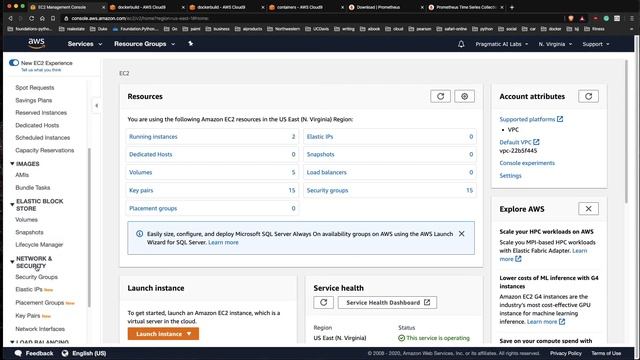Refresh the Service health section

click(324, 302)
